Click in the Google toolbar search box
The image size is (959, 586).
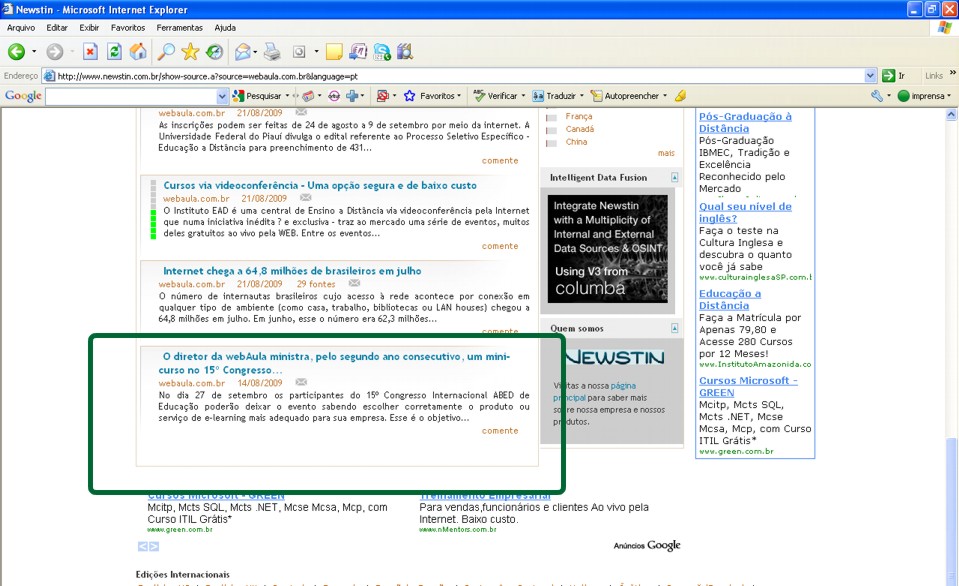[x=131, y=96]
